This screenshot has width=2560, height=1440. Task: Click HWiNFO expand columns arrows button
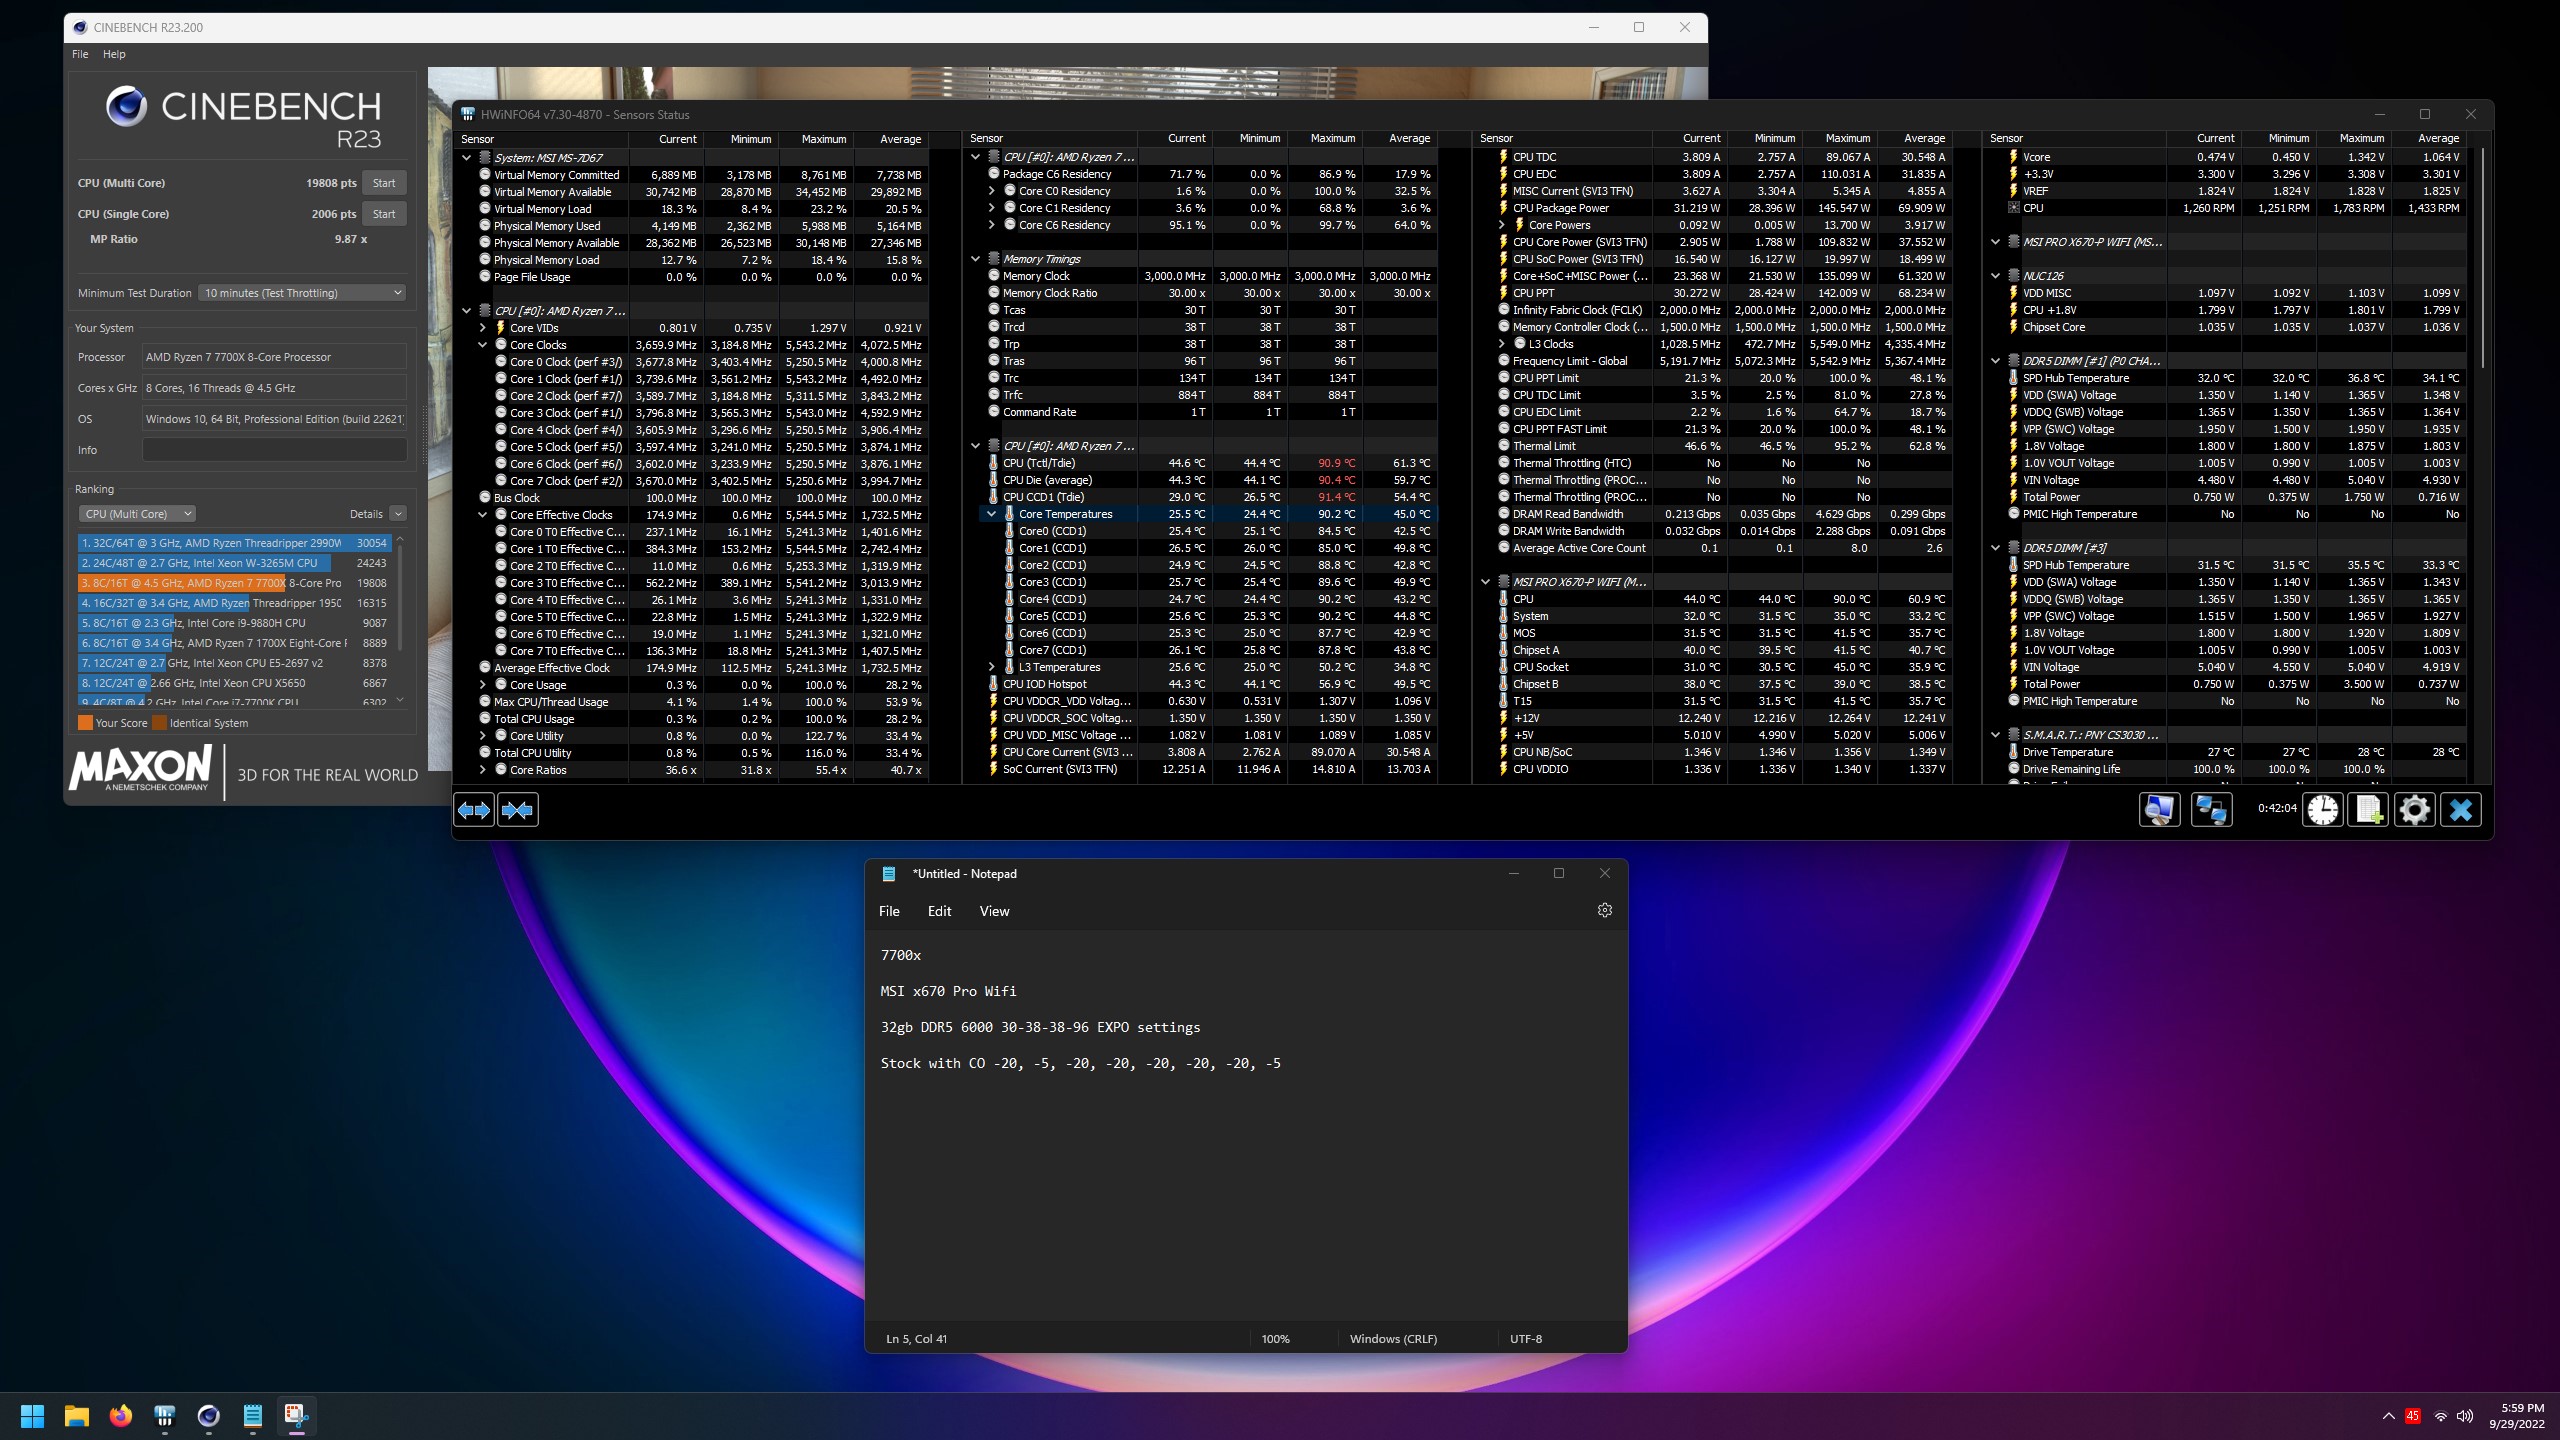coord(474,810)
